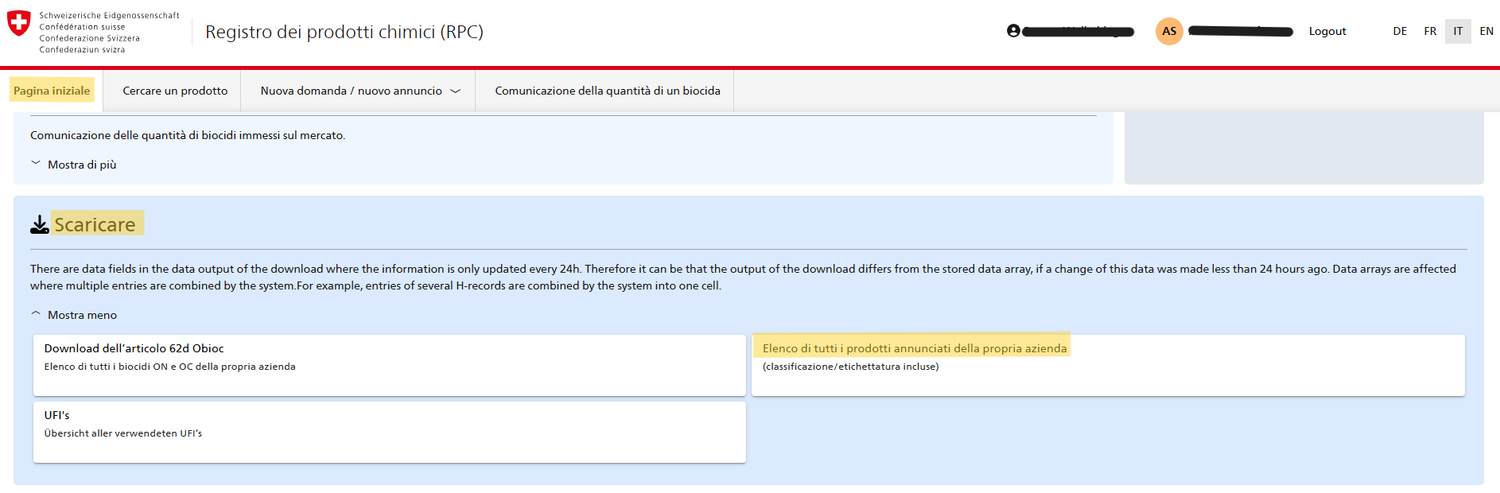Open the UFI's download card
Image resolution: width=1500 pixels, height=493 pixels.
[389, 432]
